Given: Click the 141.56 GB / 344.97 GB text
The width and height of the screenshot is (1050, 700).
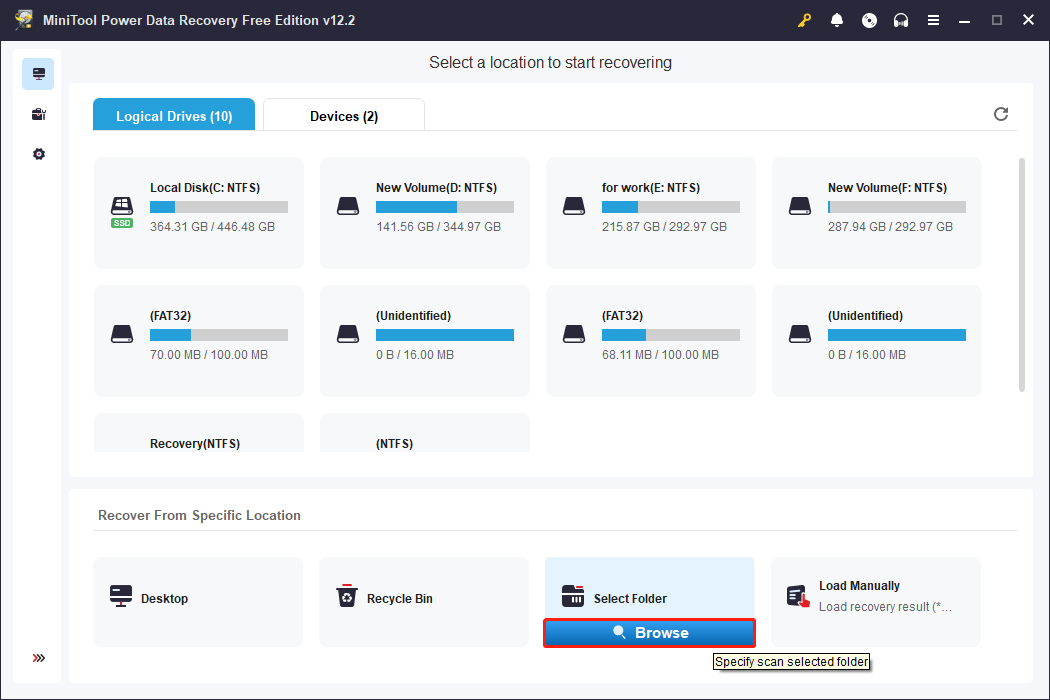Looking at the screenshot, I should [x=438, y=226].
